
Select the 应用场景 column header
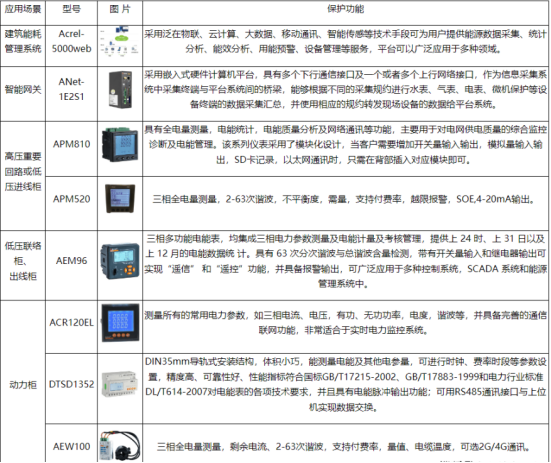click(x=23, y=9)
